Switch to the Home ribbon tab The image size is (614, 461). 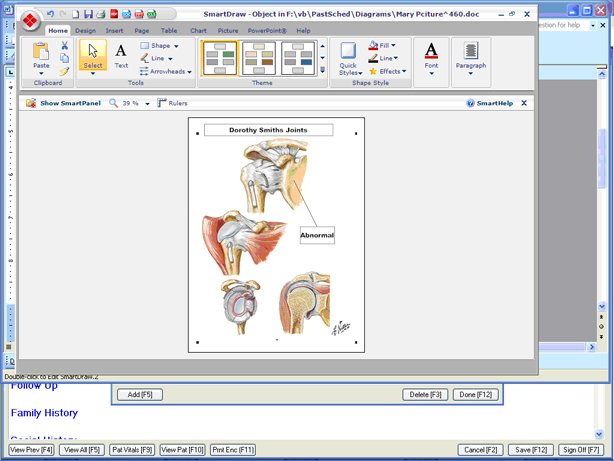click(58, 31)
